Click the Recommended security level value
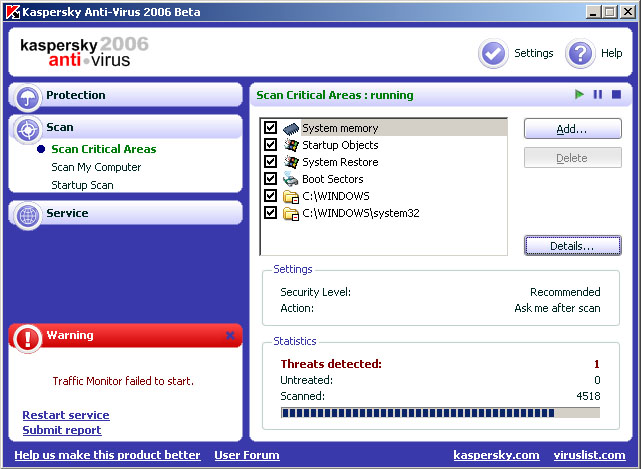The width and height of the screenshot is (641, 469). (x=565, y=292)
